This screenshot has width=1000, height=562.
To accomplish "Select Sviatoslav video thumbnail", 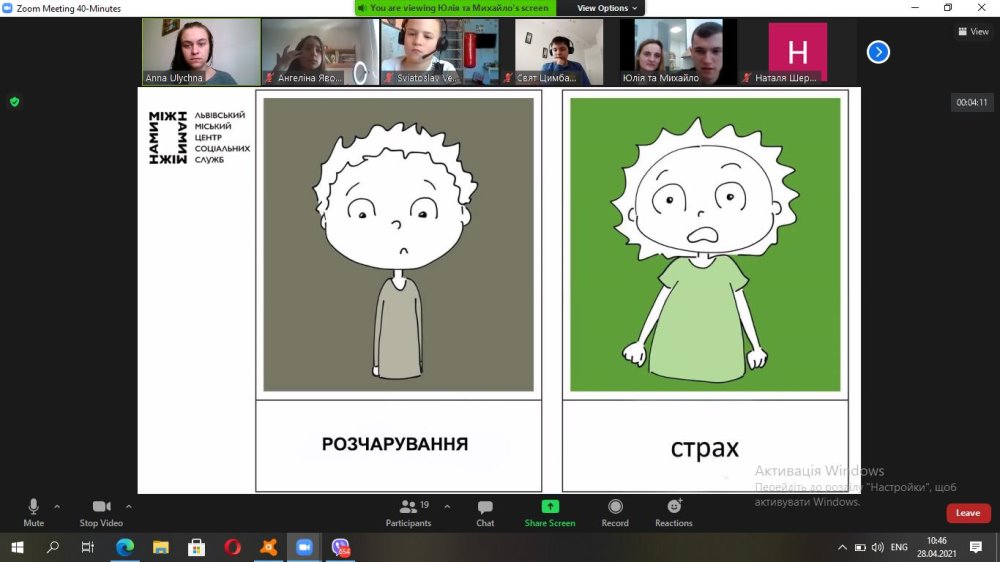I will pos(439,52).
